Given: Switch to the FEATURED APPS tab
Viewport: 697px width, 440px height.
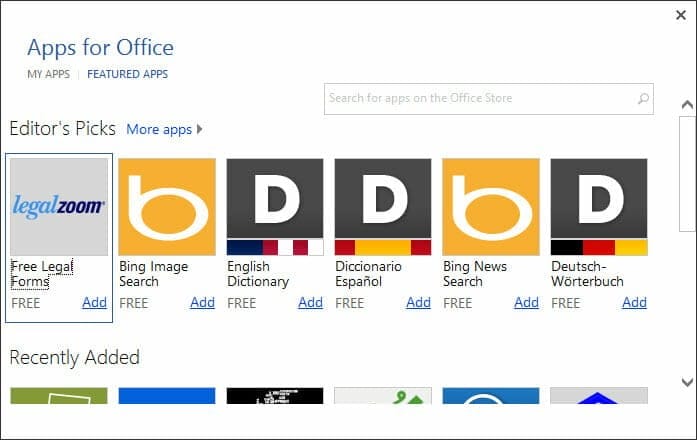Looking at the screenshot, I should click(128, 74).
